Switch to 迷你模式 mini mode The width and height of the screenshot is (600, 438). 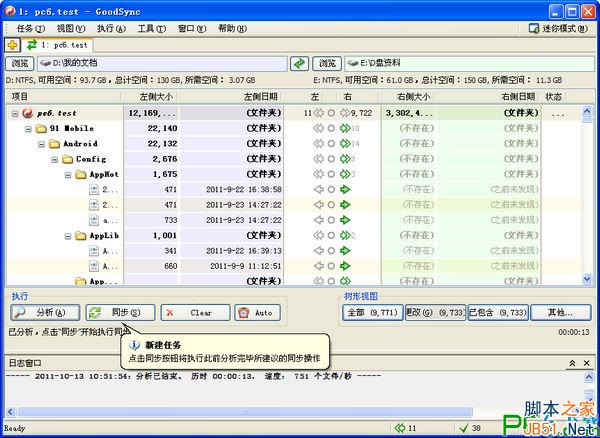[x=558, y=29]
